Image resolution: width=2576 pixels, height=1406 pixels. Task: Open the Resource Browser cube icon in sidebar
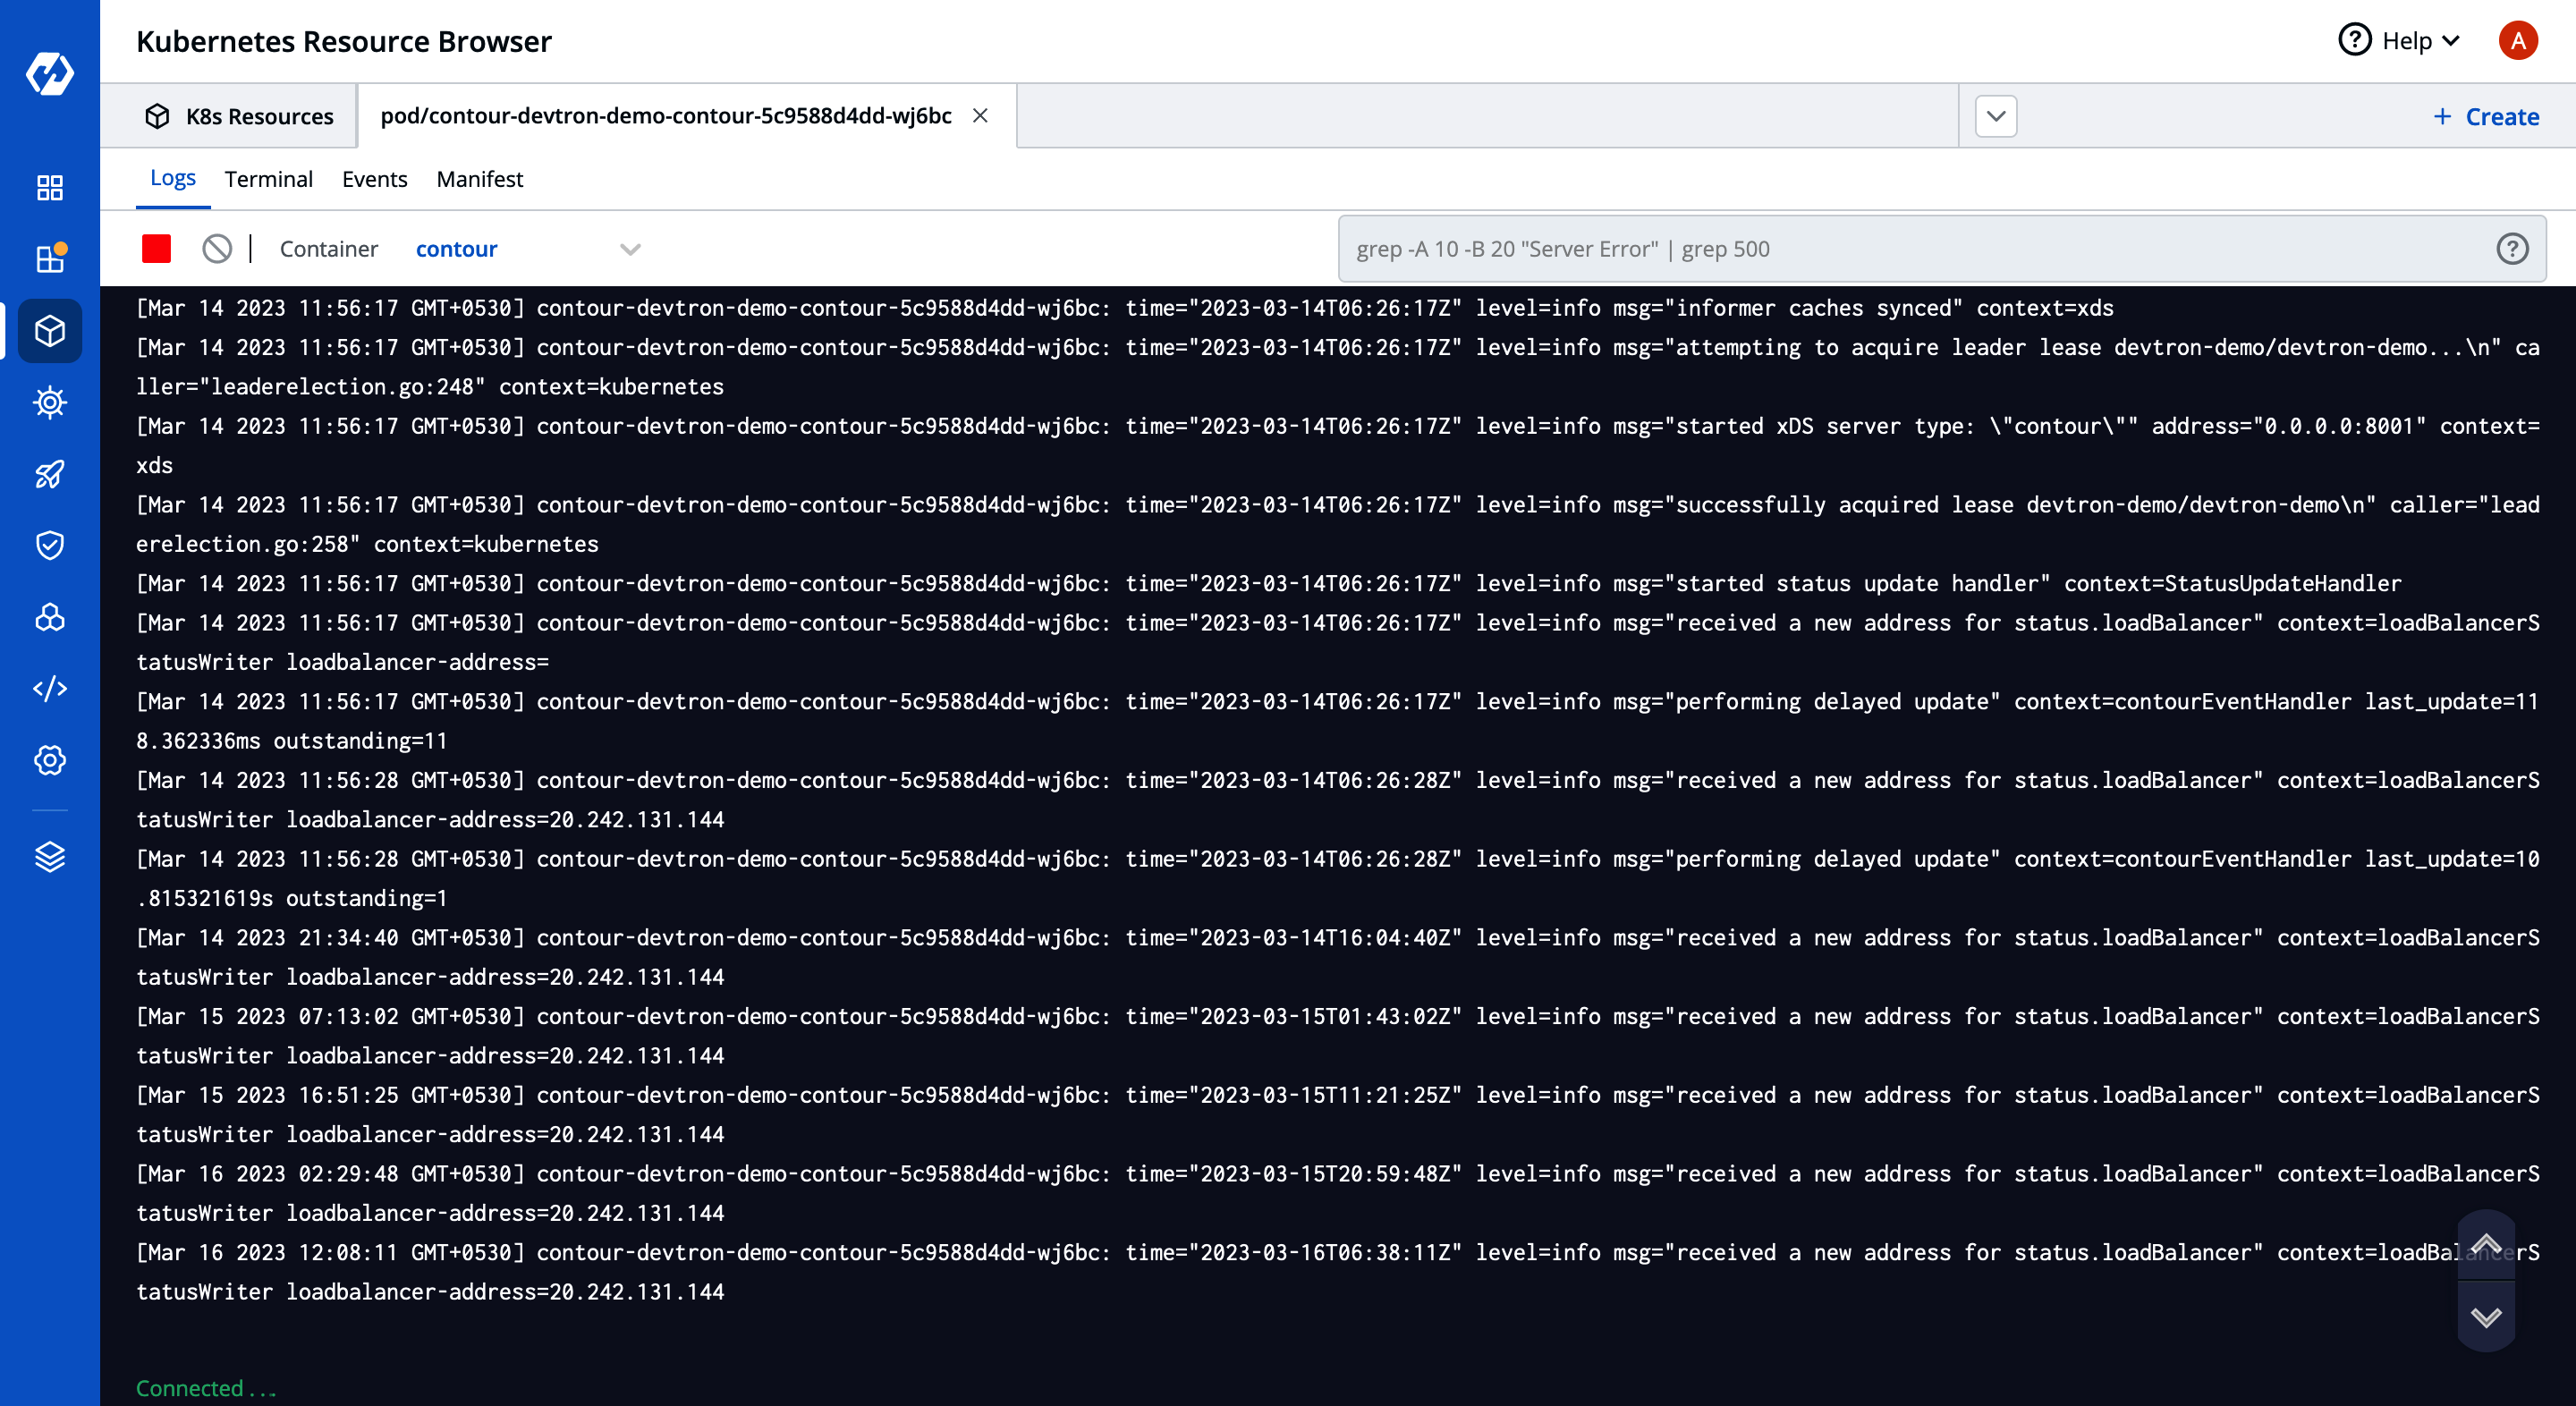pyautogui.click(x=50, y=331)
